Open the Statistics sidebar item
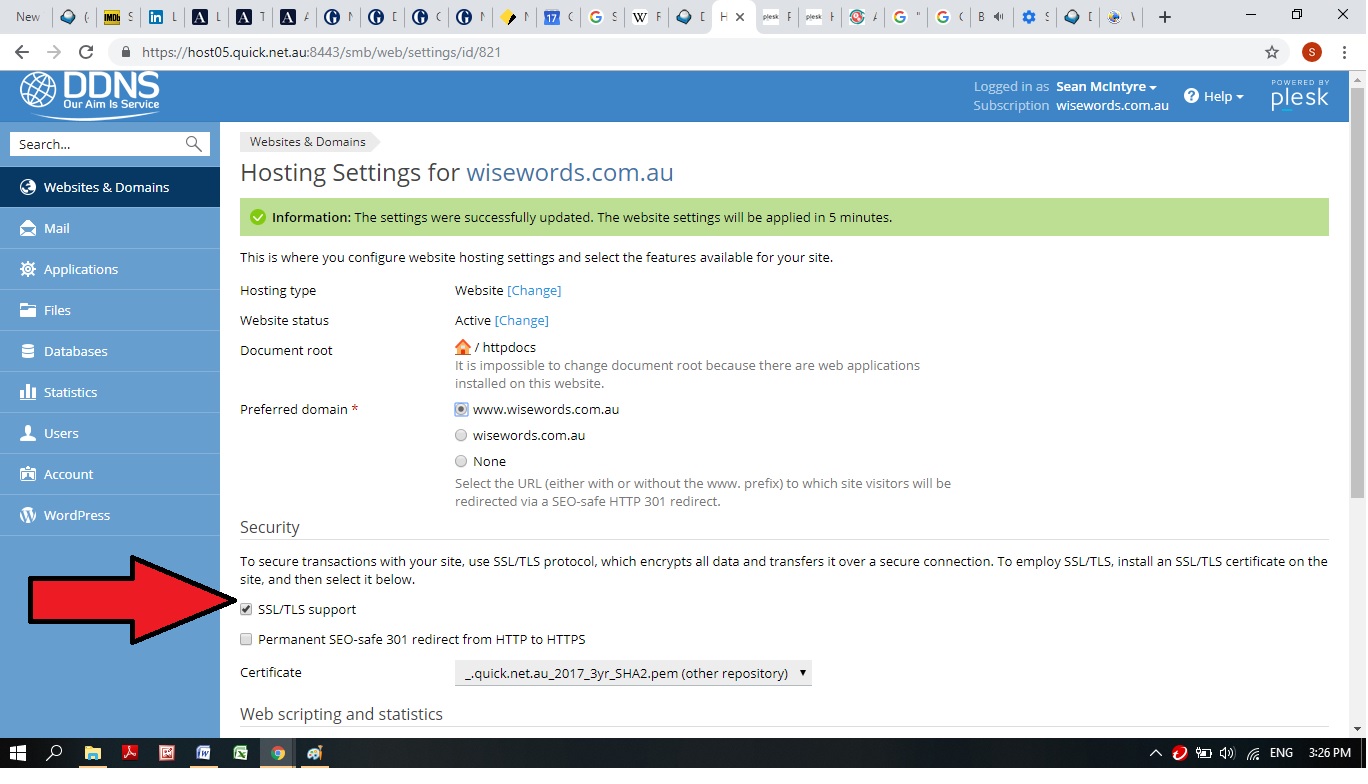Viewport: 1368px width, 784px height. point(110,392)
